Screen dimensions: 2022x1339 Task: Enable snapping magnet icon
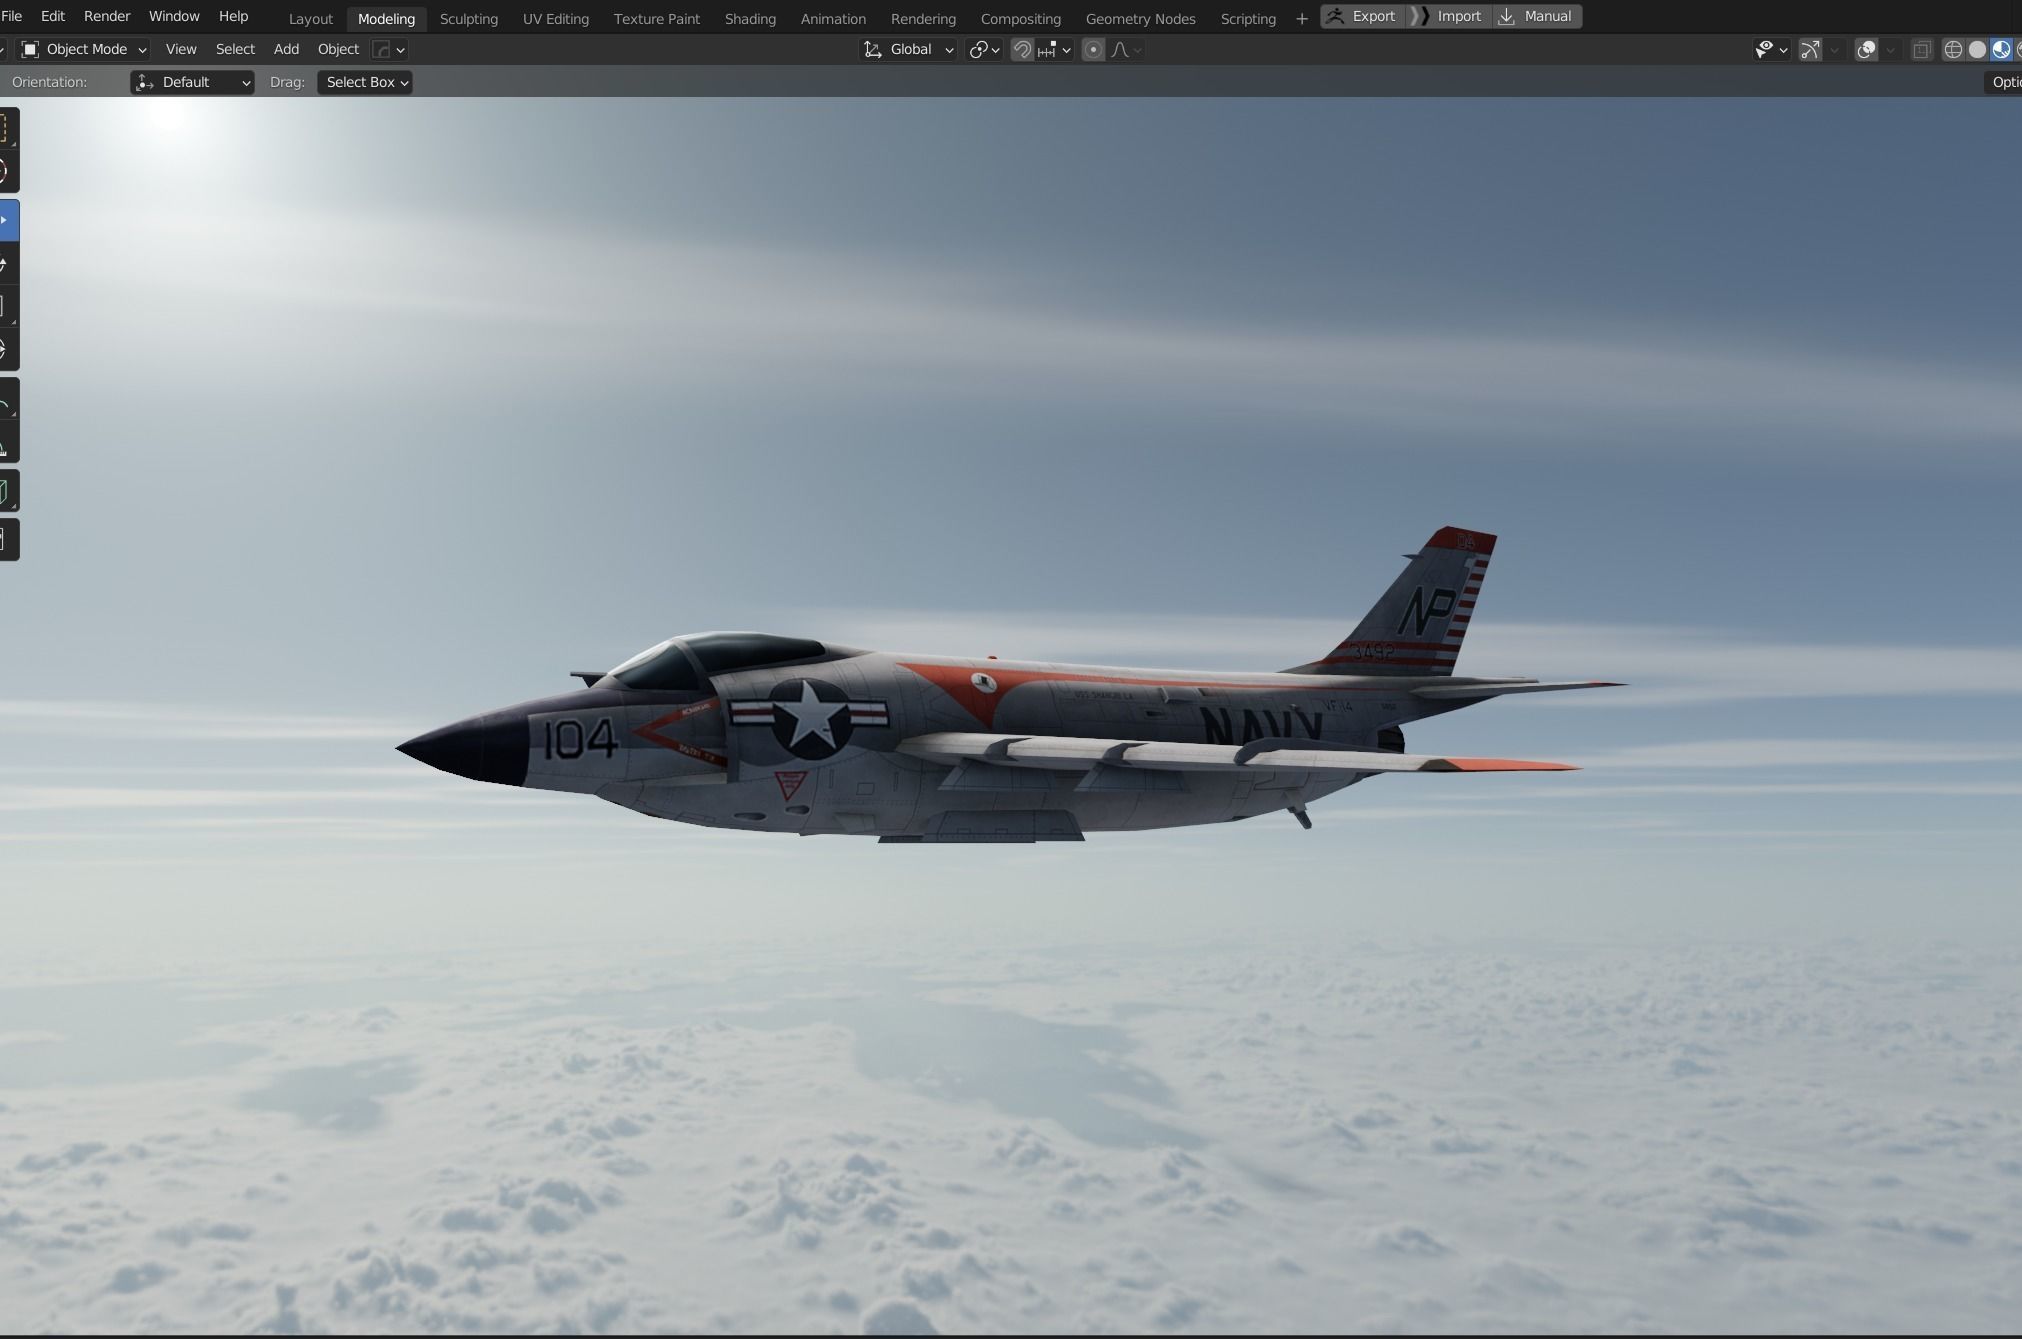tap(1022, 50)
